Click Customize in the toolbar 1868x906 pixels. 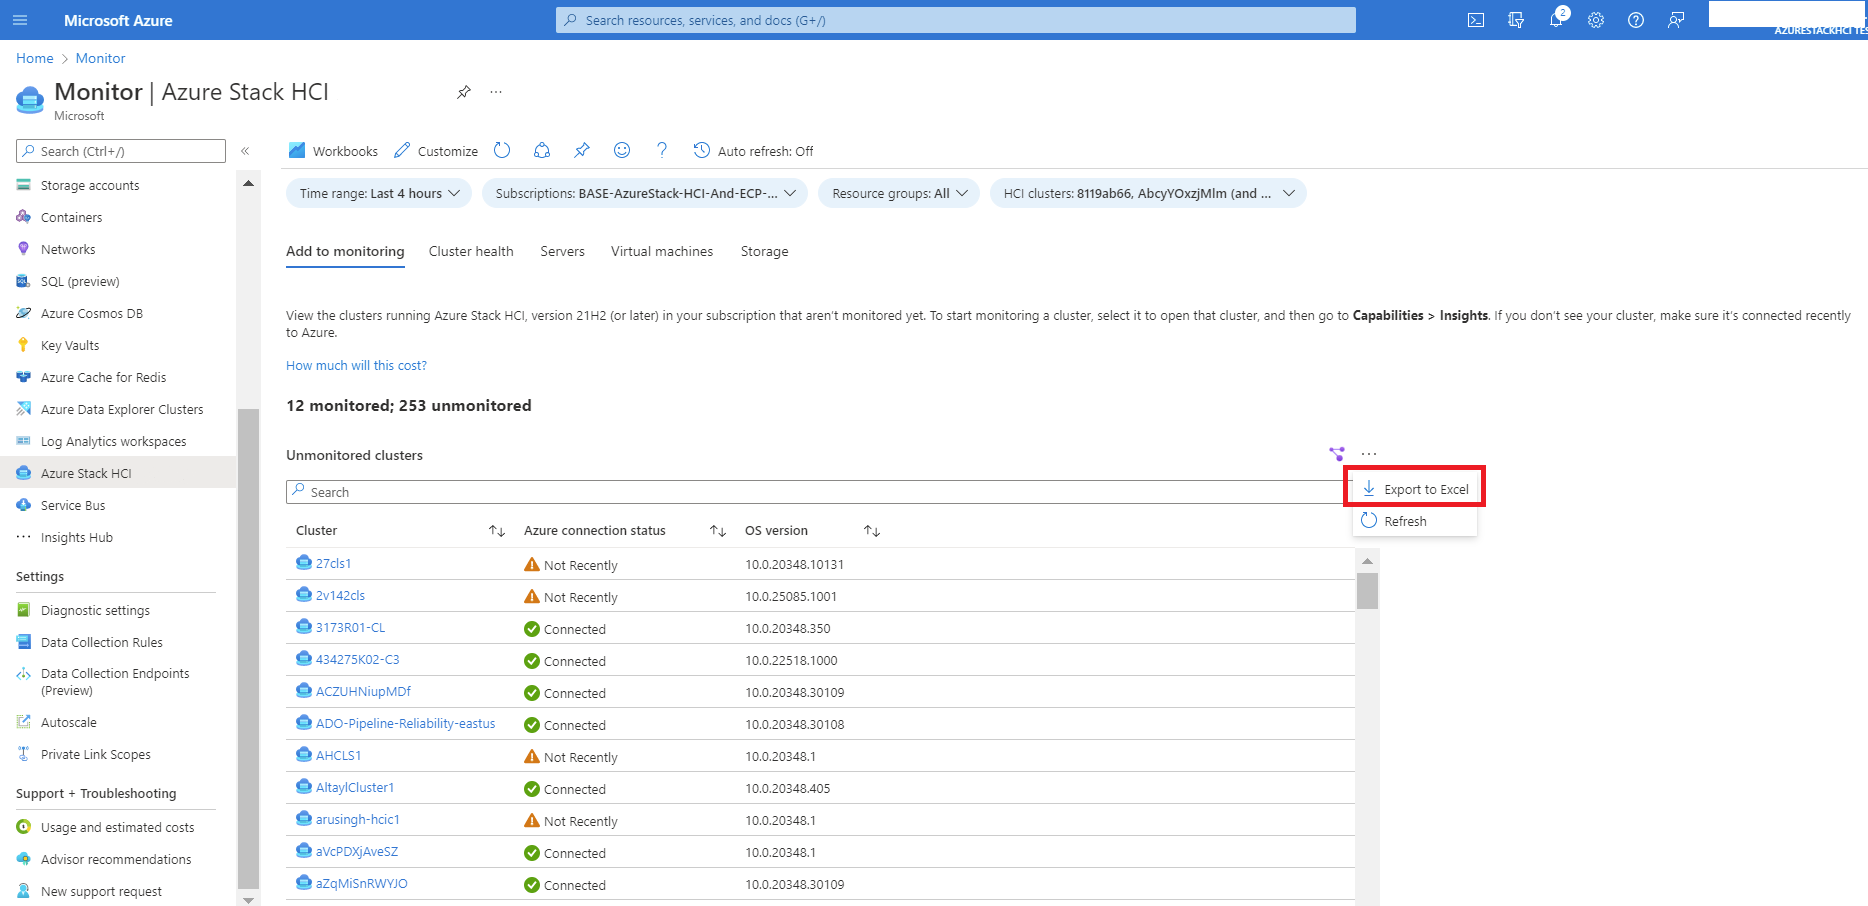(x=436, y=151)
